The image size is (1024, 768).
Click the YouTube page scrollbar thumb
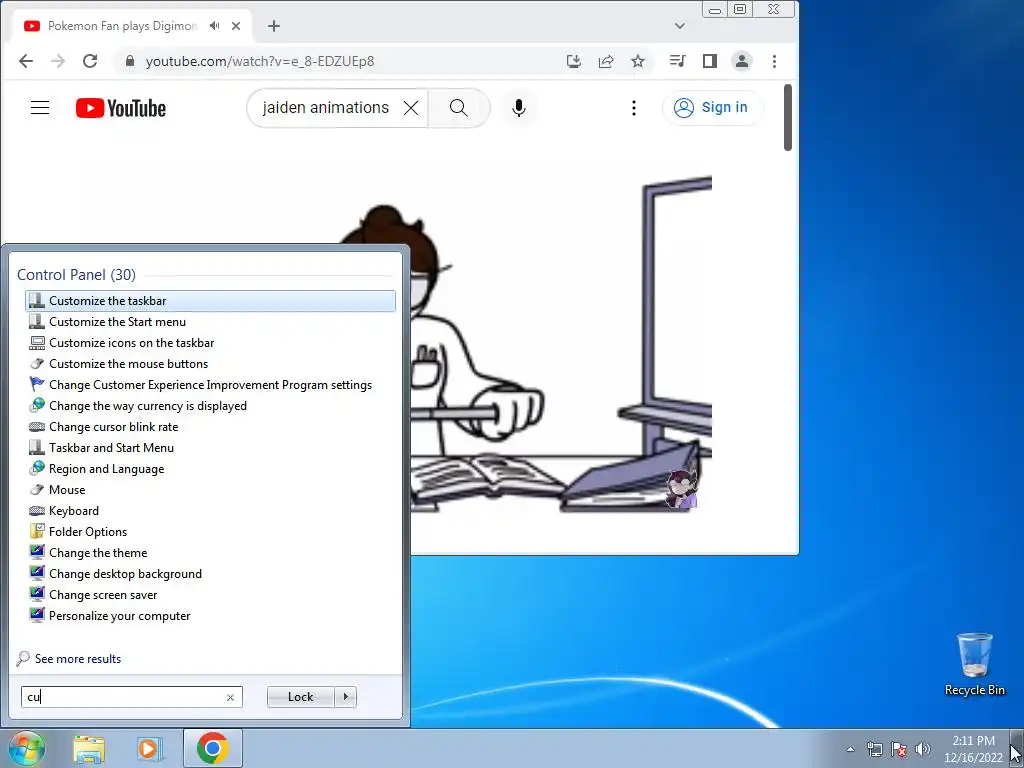pos(788,118)
